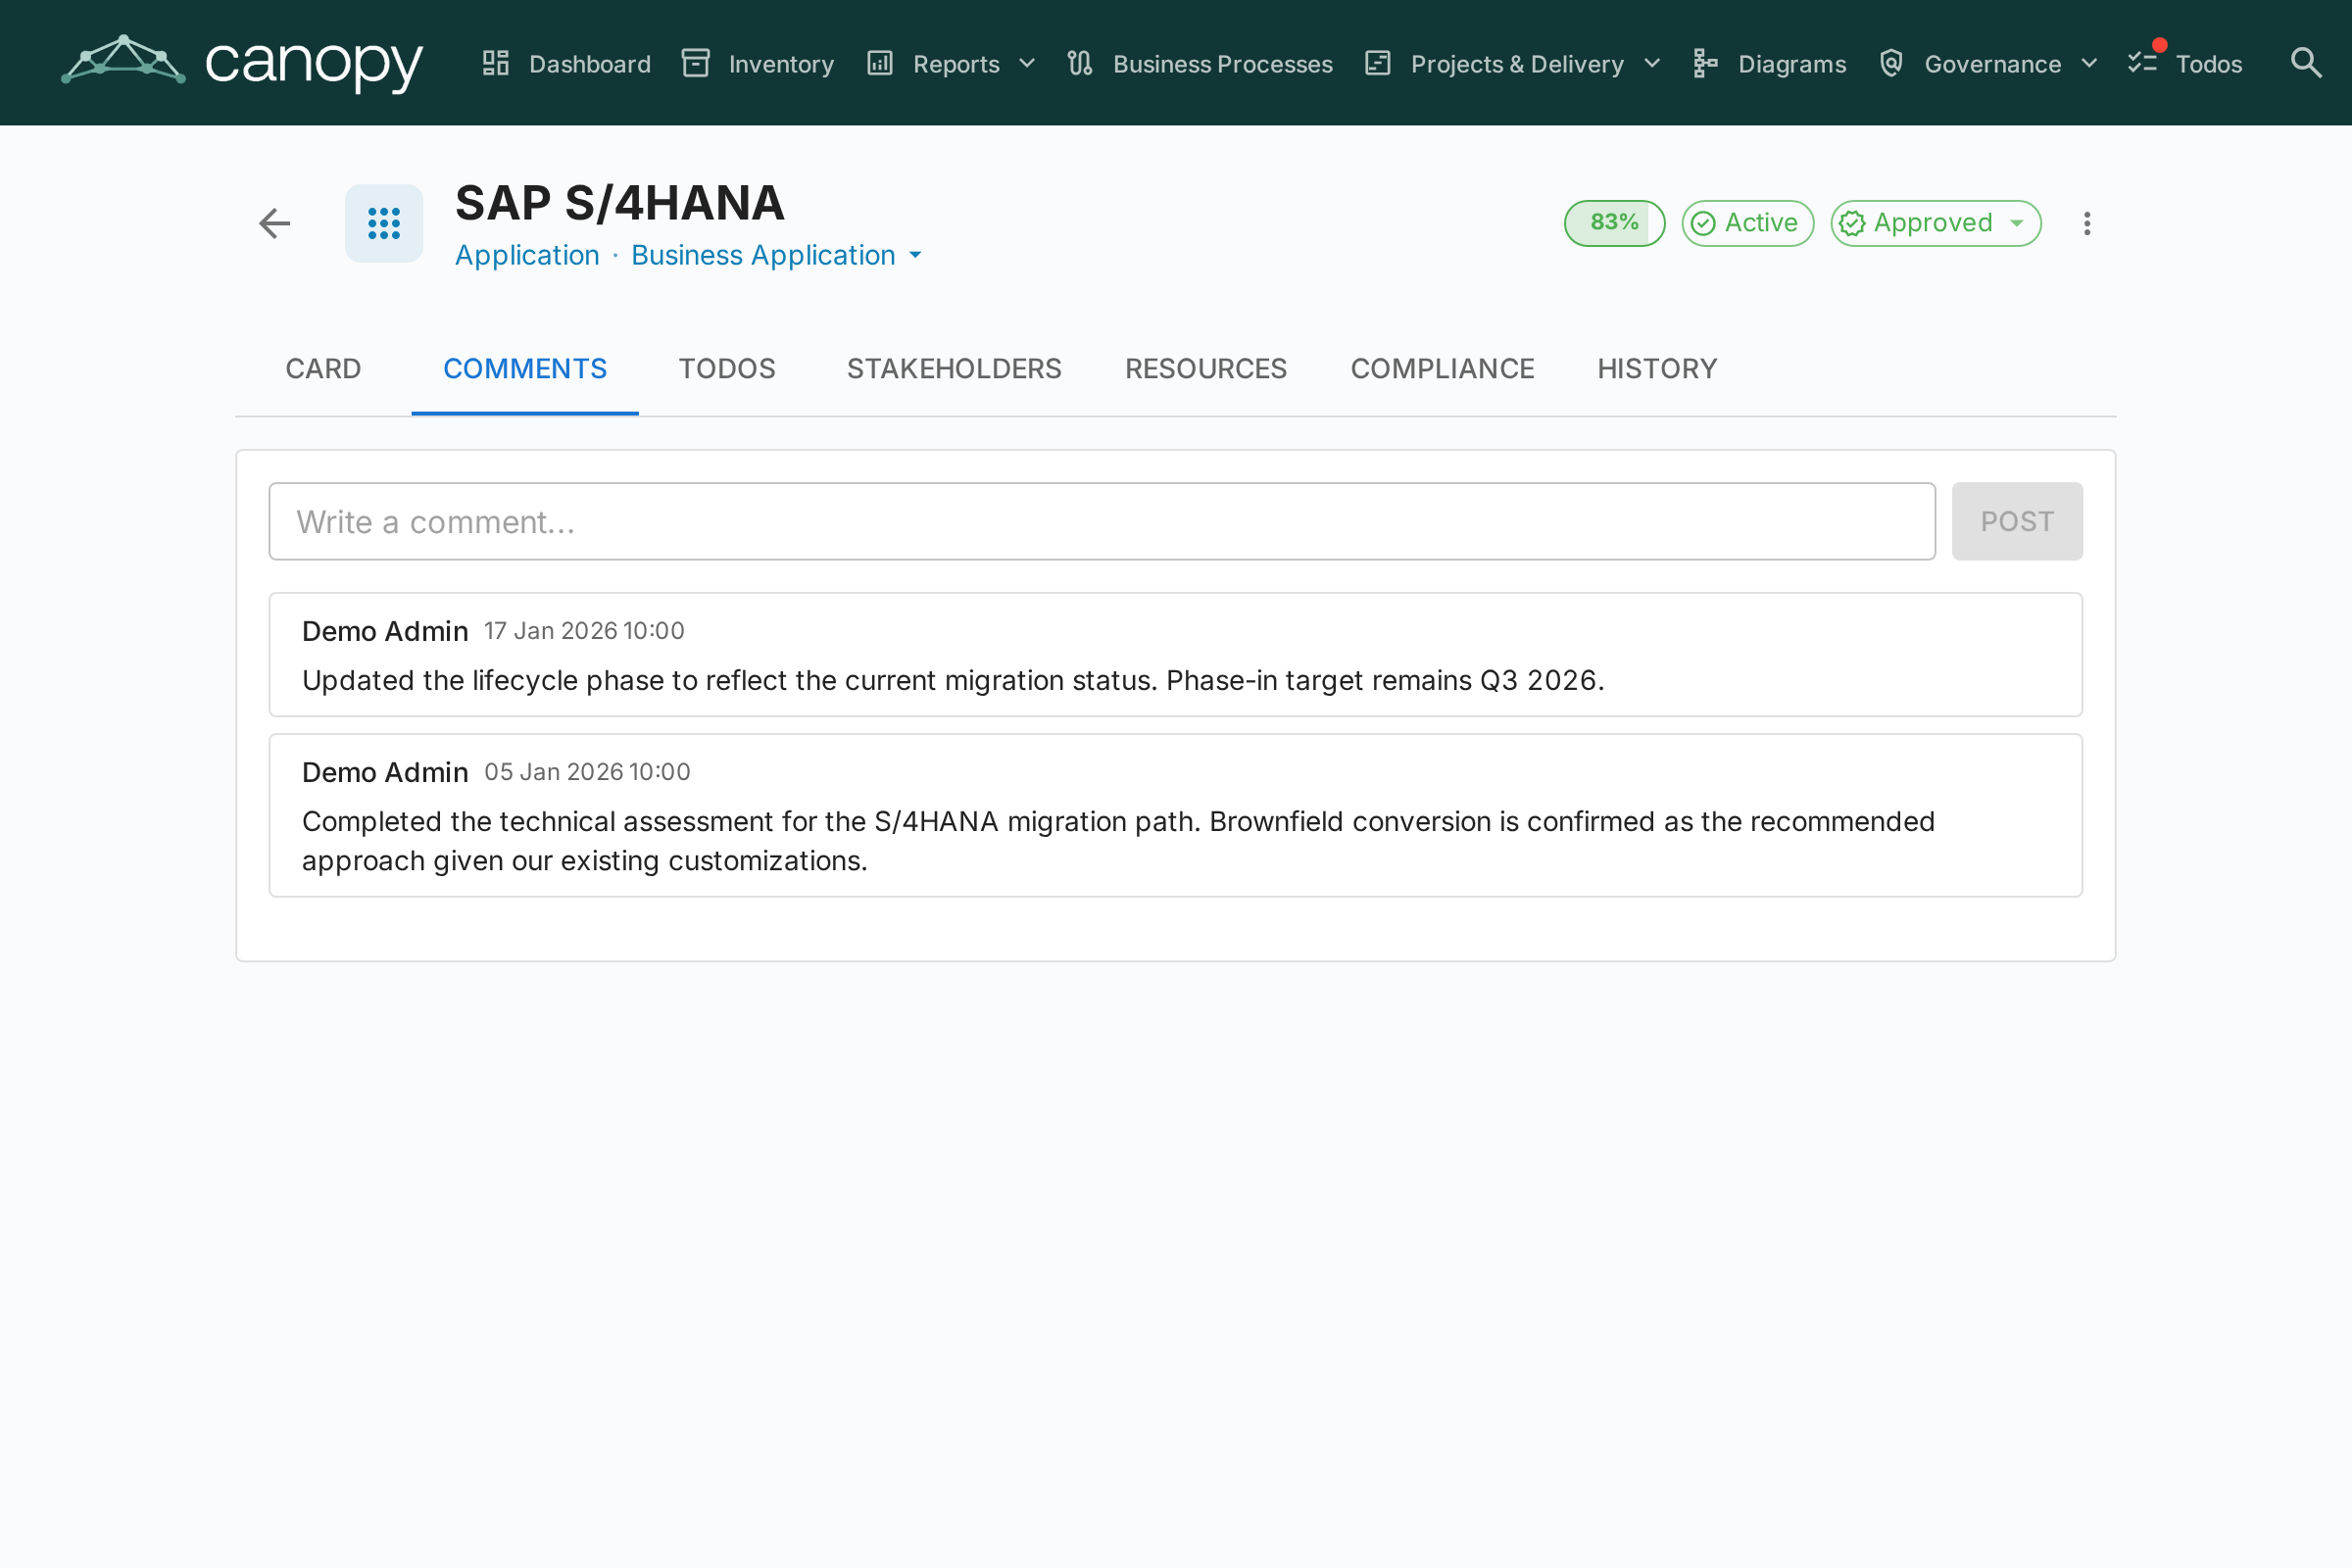The height and width of the screenshot is (1568, 2352).
Task: Click the 05 Jan 2026 10:00 timestamp
Action: click(x=587, y=772)
